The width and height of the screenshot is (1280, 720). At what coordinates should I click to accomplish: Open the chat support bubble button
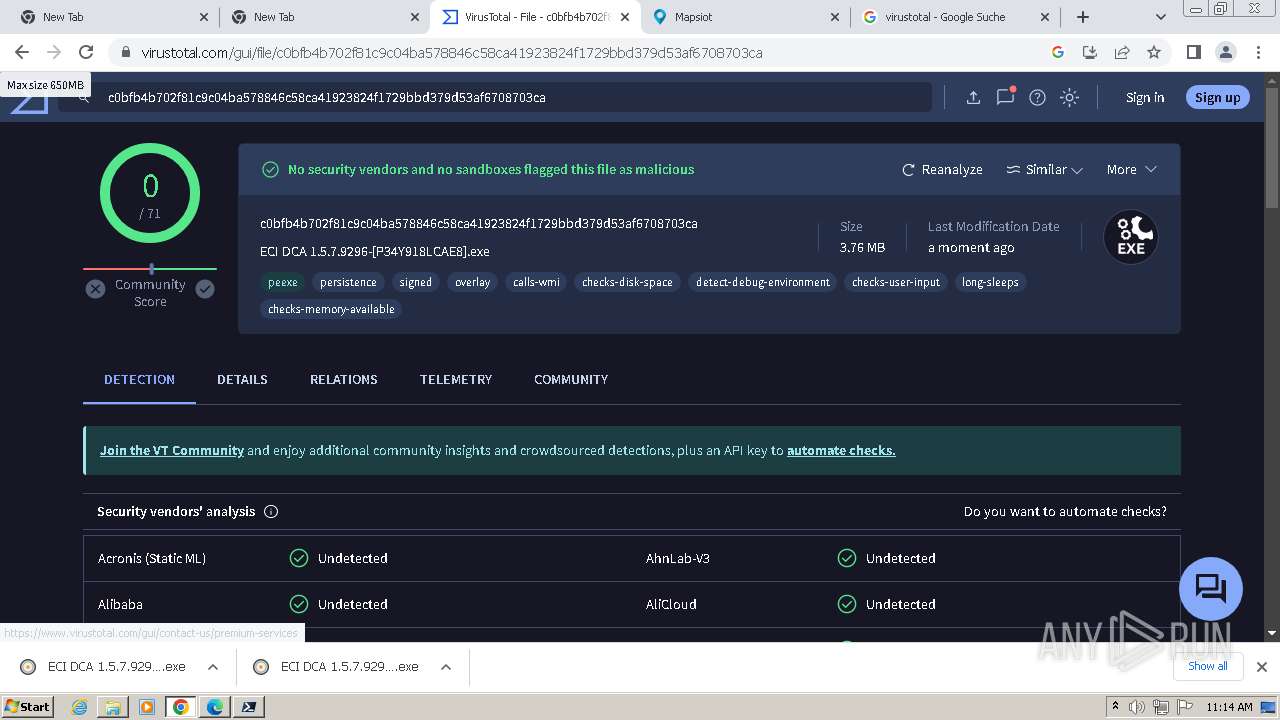(1210, 588)
